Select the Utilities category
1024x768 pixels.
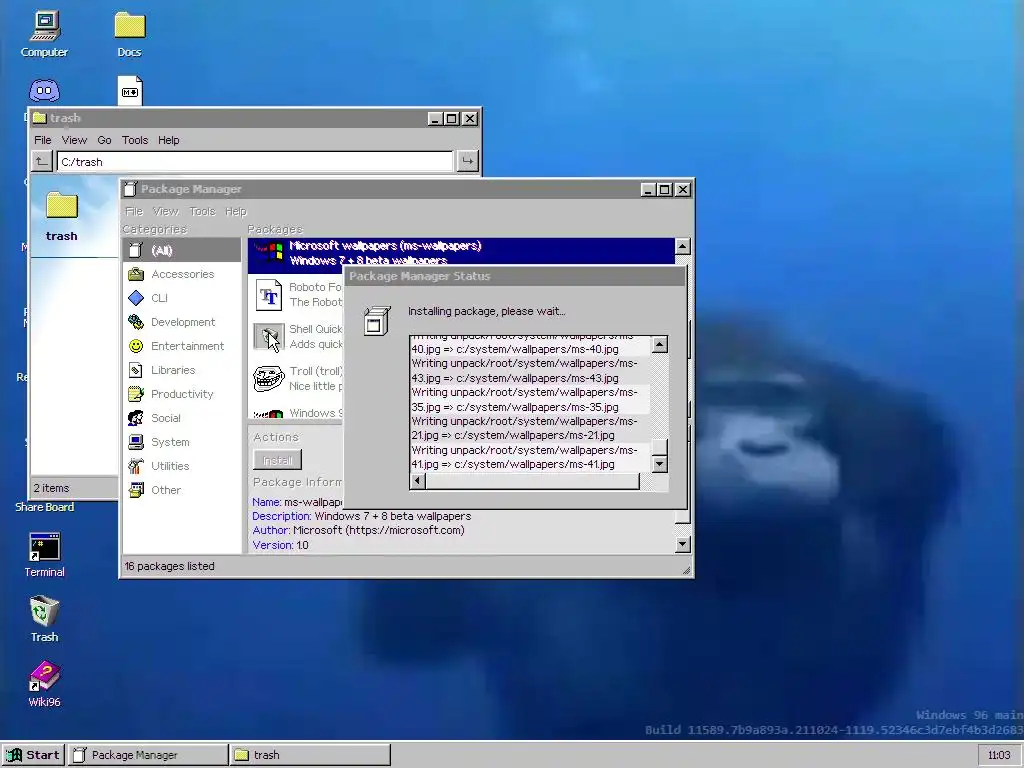click(x=182, y=466)
